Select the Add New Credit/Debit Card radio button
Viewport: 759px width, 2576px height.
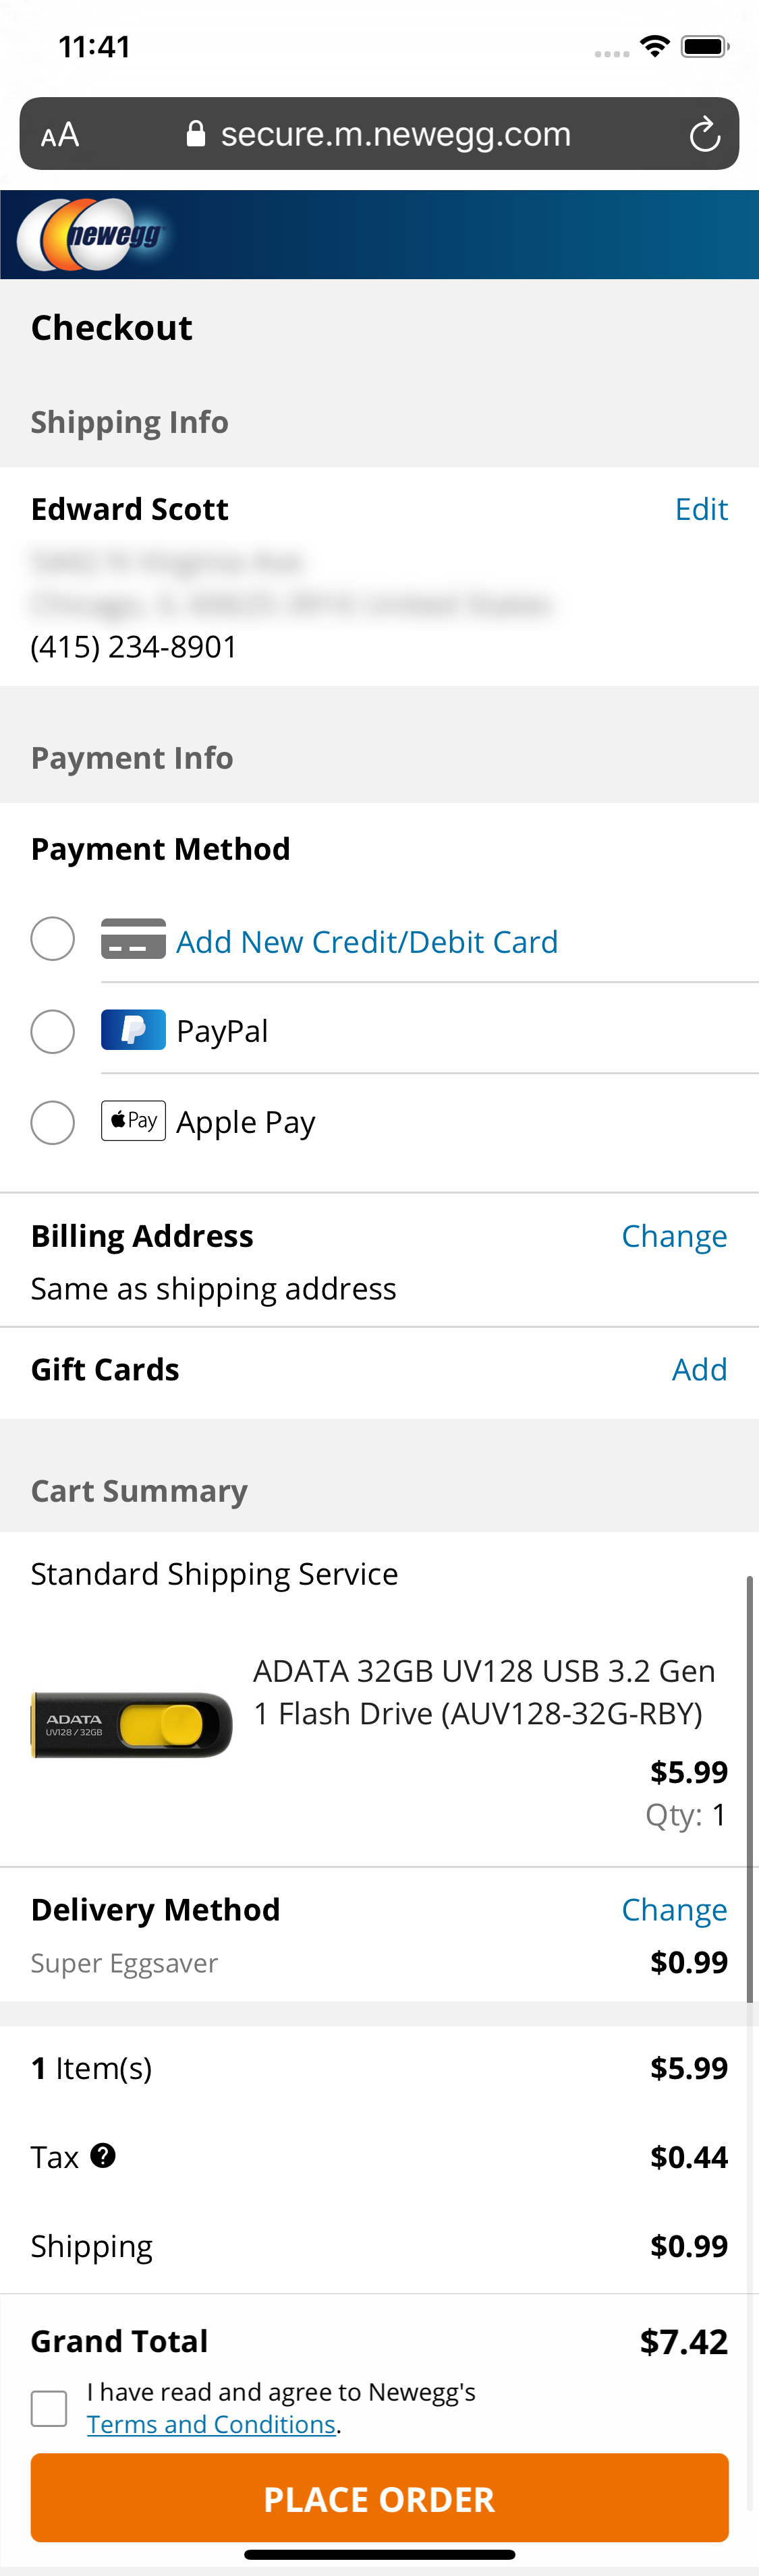[52, 939]
